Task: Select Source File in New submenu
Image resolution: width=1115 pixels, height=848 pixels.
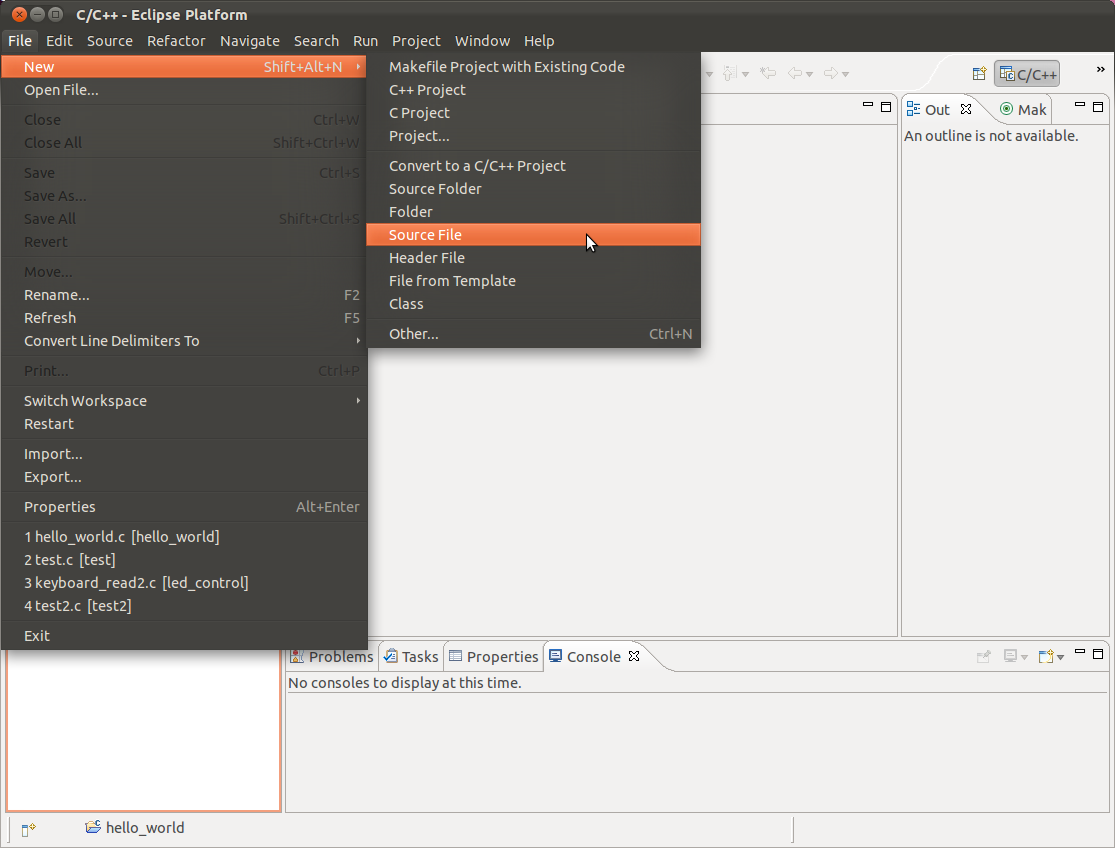Action: coord(533,235)
